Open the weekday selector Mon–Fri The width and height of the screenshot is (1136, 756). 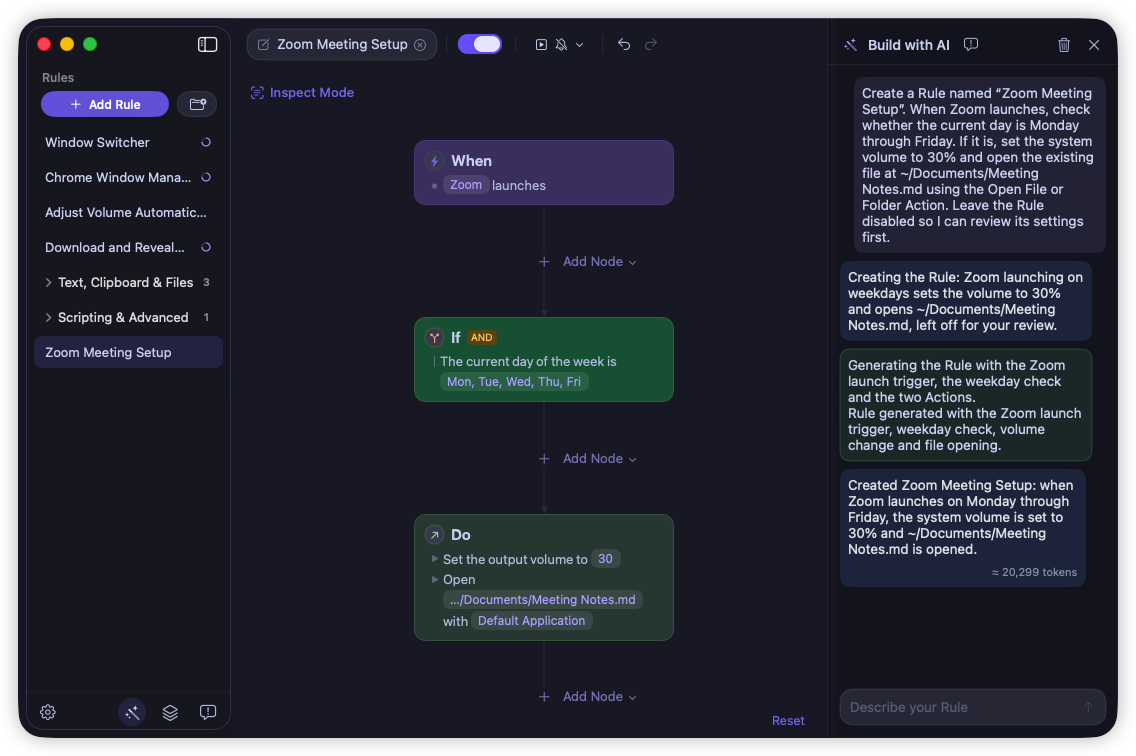[x=514, y=382]
